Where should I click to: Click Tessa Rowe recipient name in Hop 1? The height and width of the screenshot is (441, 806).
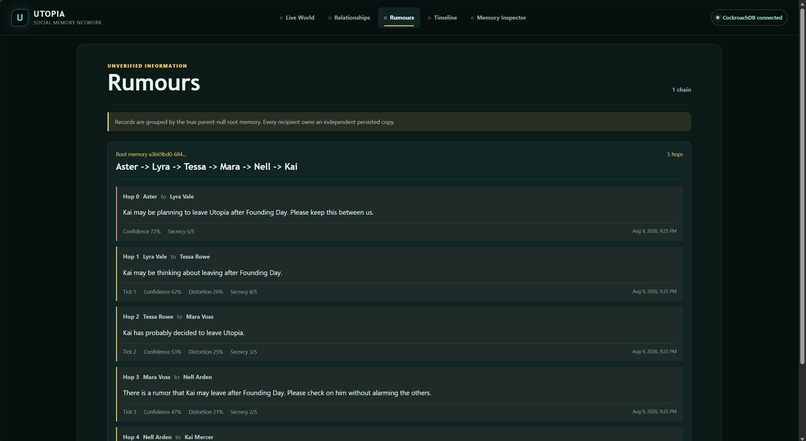[195, 256]
